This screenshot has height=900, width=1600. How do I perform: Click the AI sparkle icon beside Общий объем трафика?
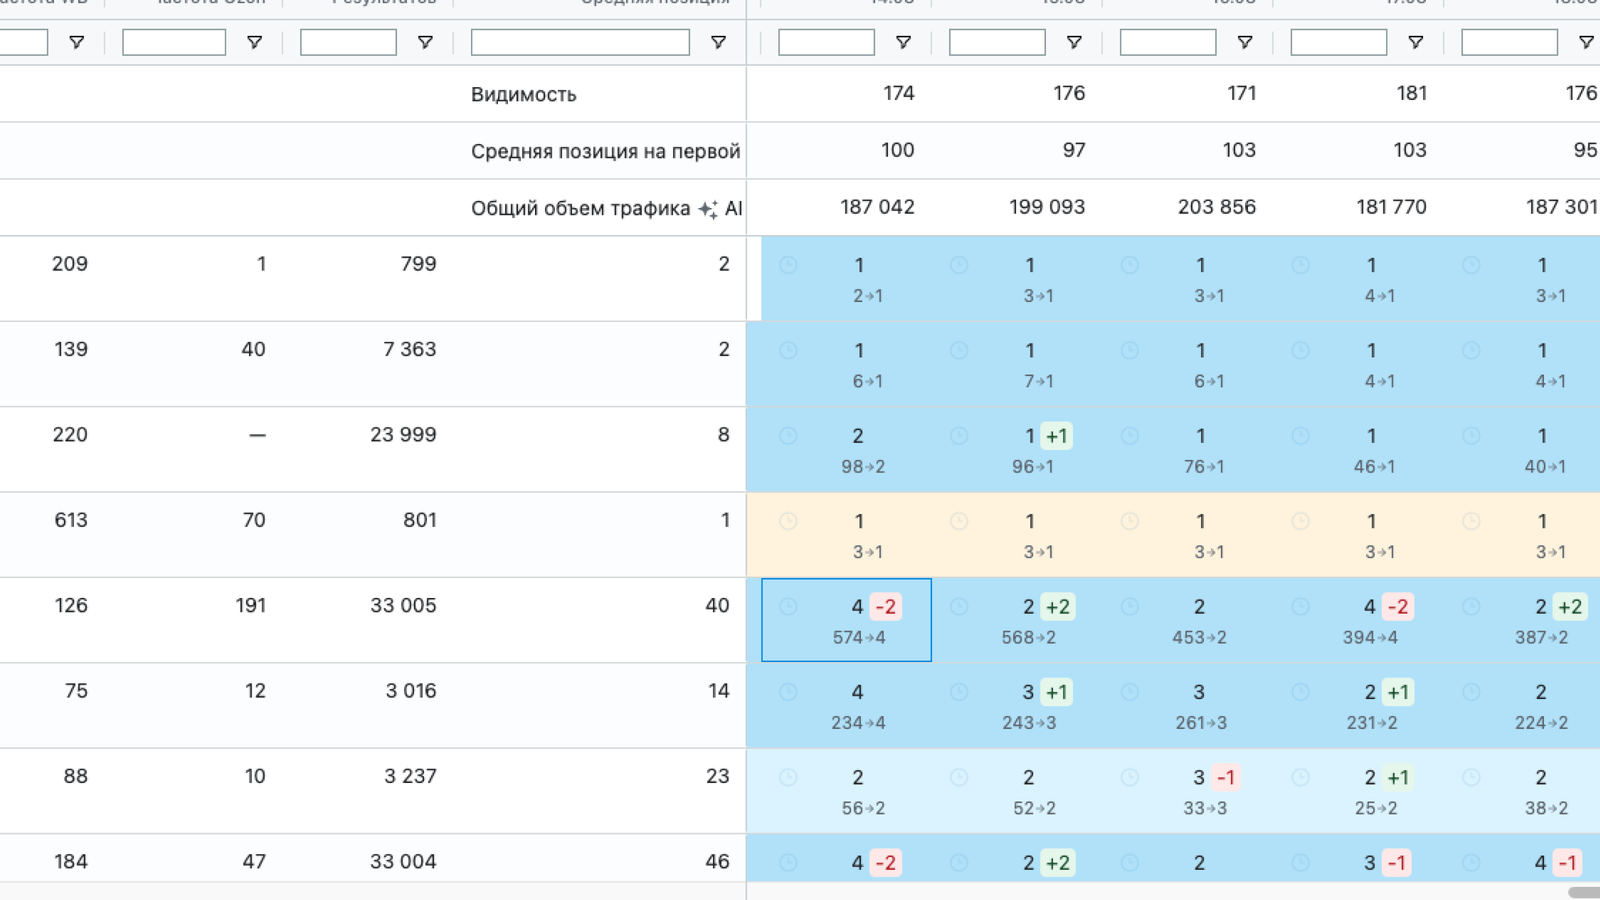tap(708, 209)
